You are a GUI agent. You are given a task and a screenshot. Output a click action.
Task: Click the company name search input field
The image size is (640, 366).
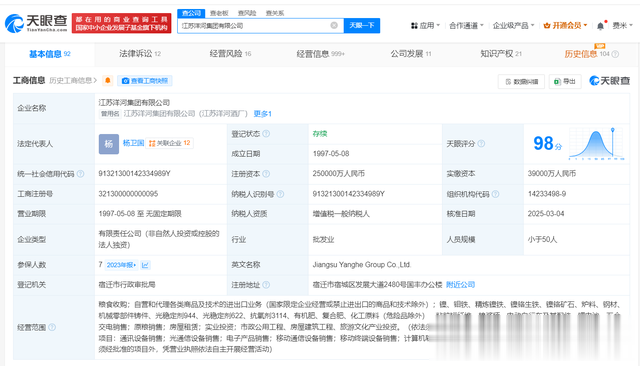point(254,26)
